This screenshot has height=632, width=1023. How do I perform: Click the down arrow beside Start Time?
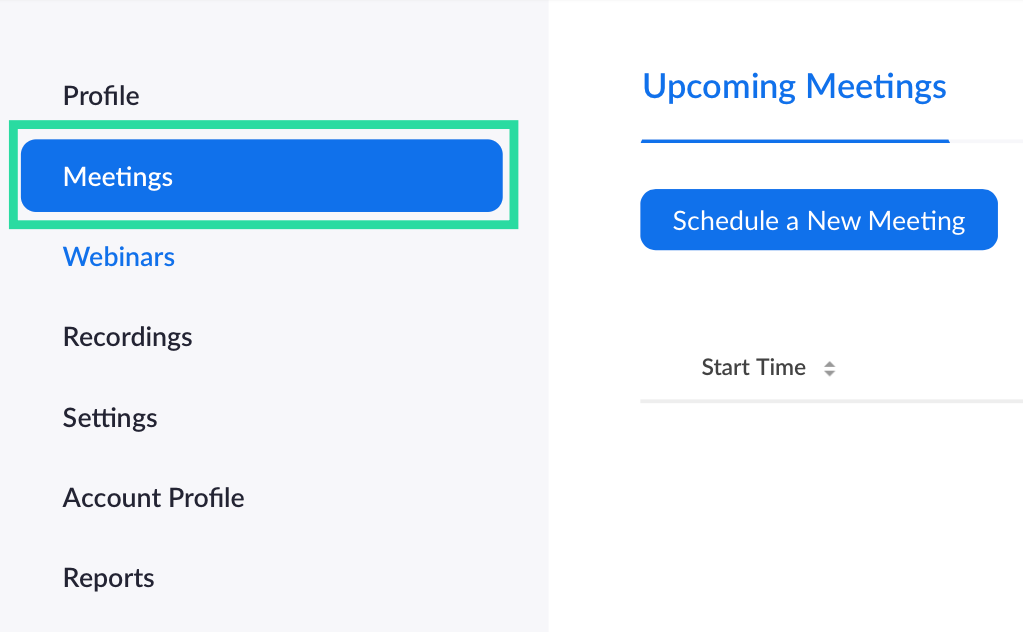[x=829, y=374]
